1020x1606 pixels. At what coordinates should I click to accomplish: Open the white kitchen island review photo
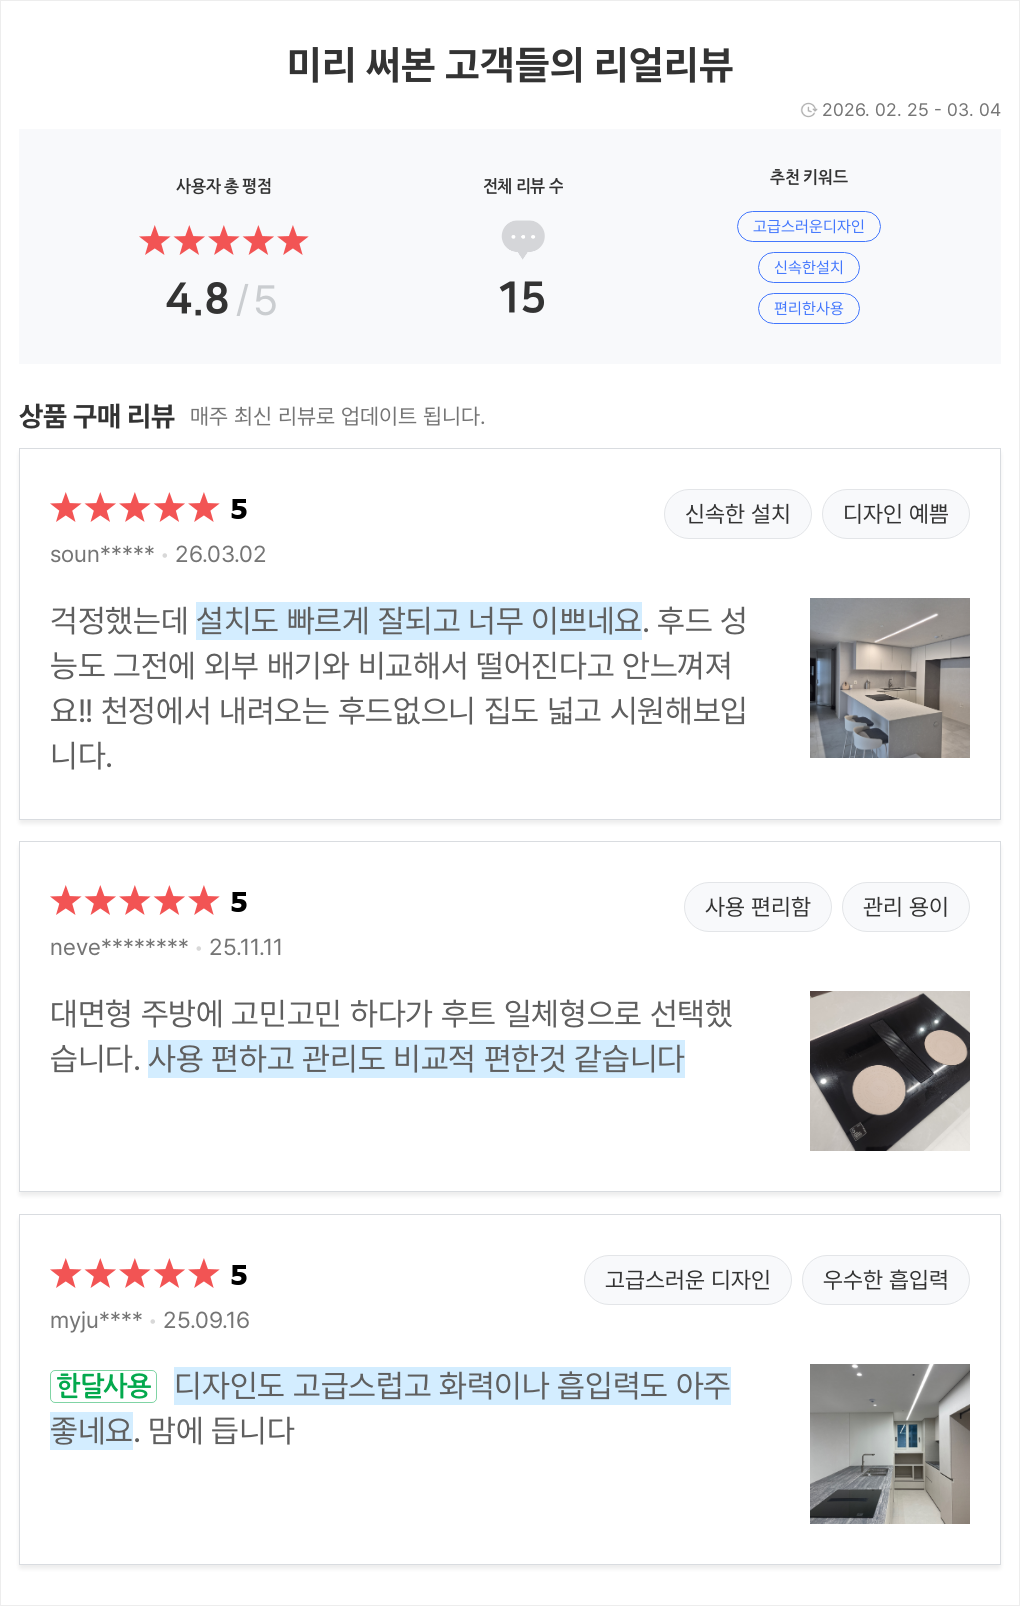click(x=889, y=678)
